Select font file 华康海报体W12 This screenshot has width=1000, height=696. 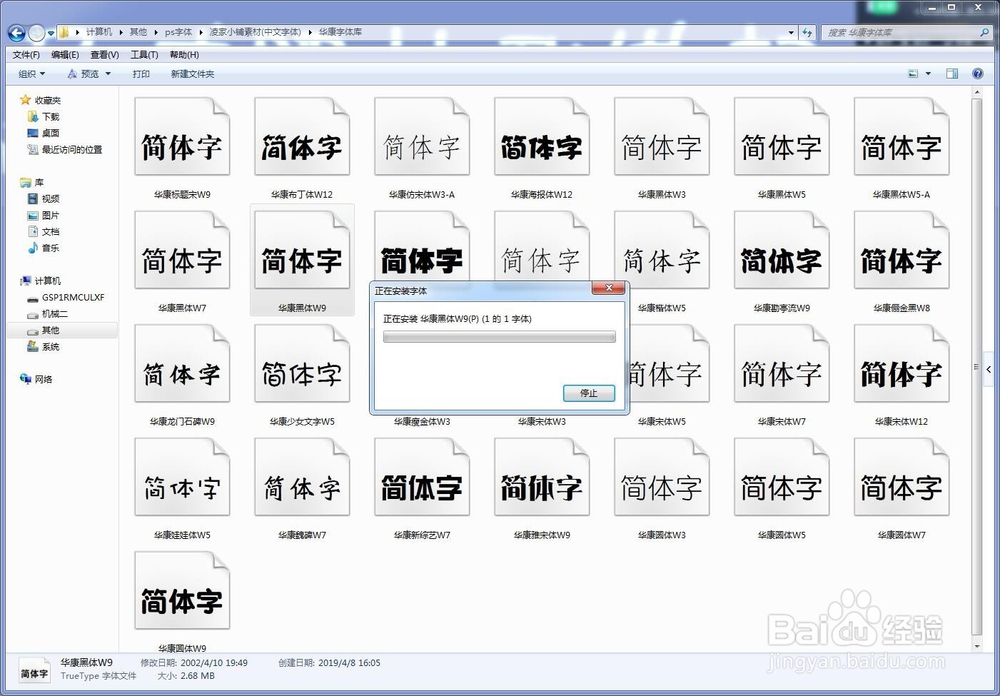(x=541, y=148)
